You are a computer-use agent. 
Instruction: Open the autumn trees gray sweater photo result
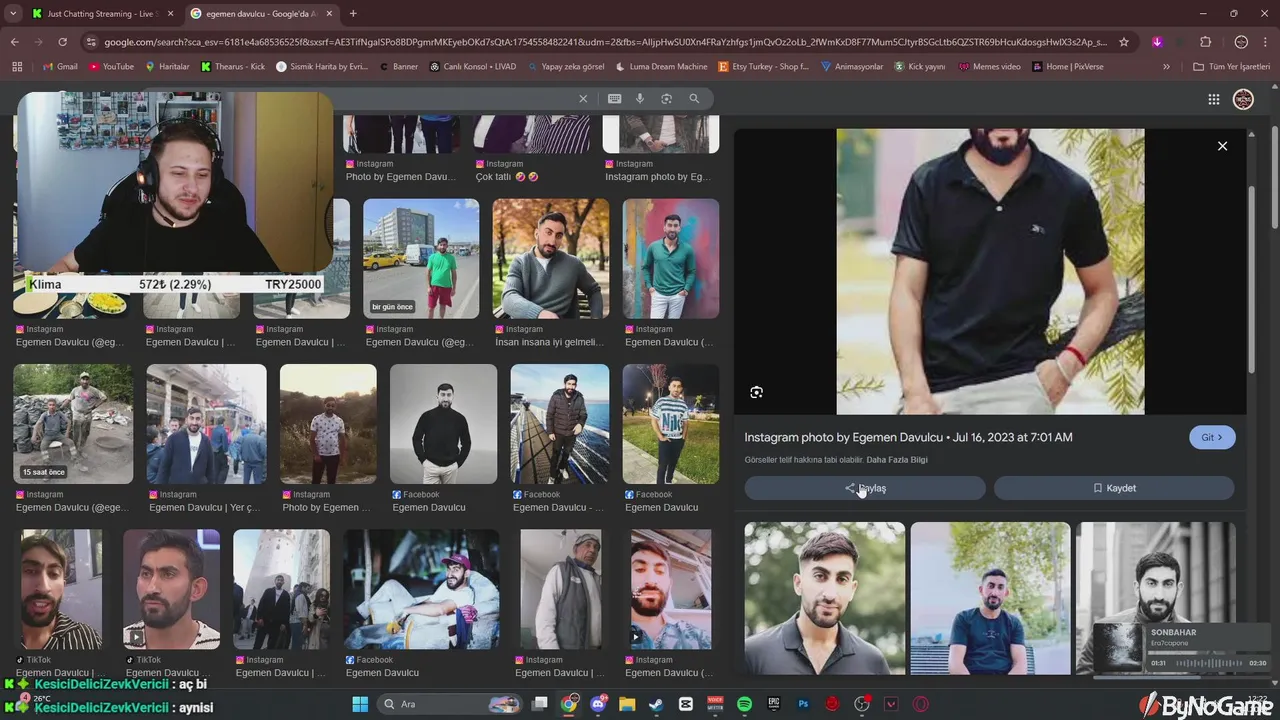[x=550, y=259]
